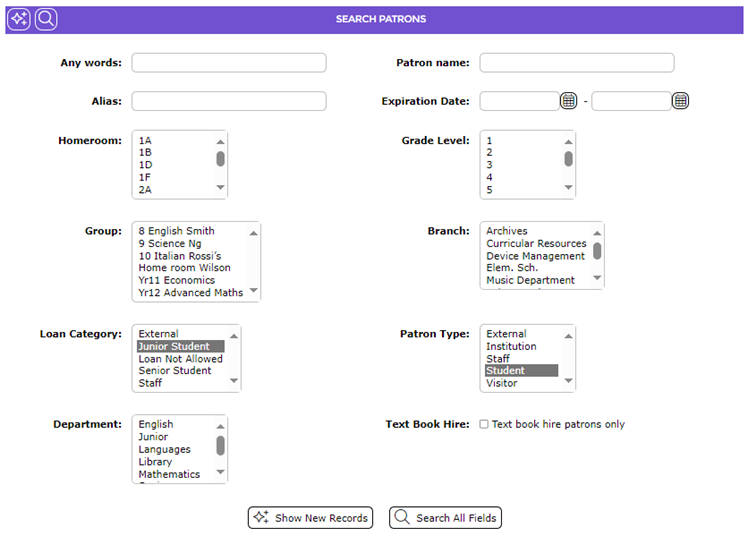The width and height of the screenshot is (748, 536).
Task: Click Branch list scroll up arrow
Action: [x=597, y=233]
